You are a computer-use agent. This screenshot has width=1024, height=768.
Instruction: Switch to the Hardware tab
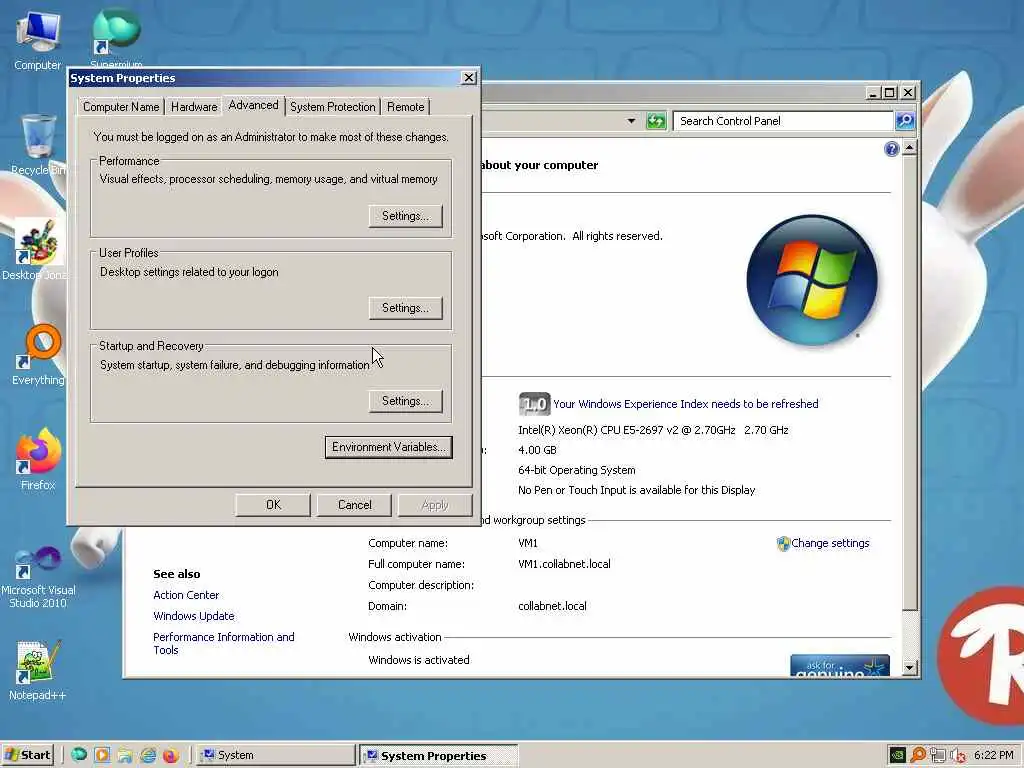pos(194,106)
